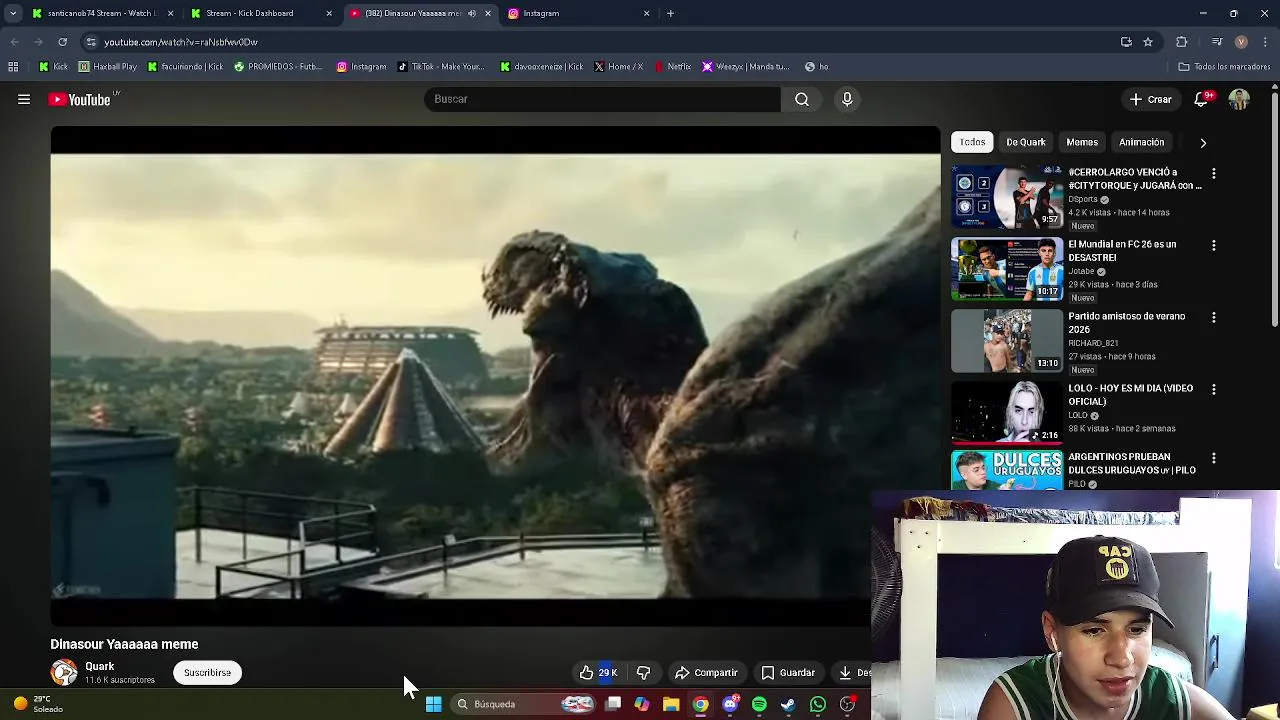Open El Mundial en FC 26 thumbnail

1007,269
